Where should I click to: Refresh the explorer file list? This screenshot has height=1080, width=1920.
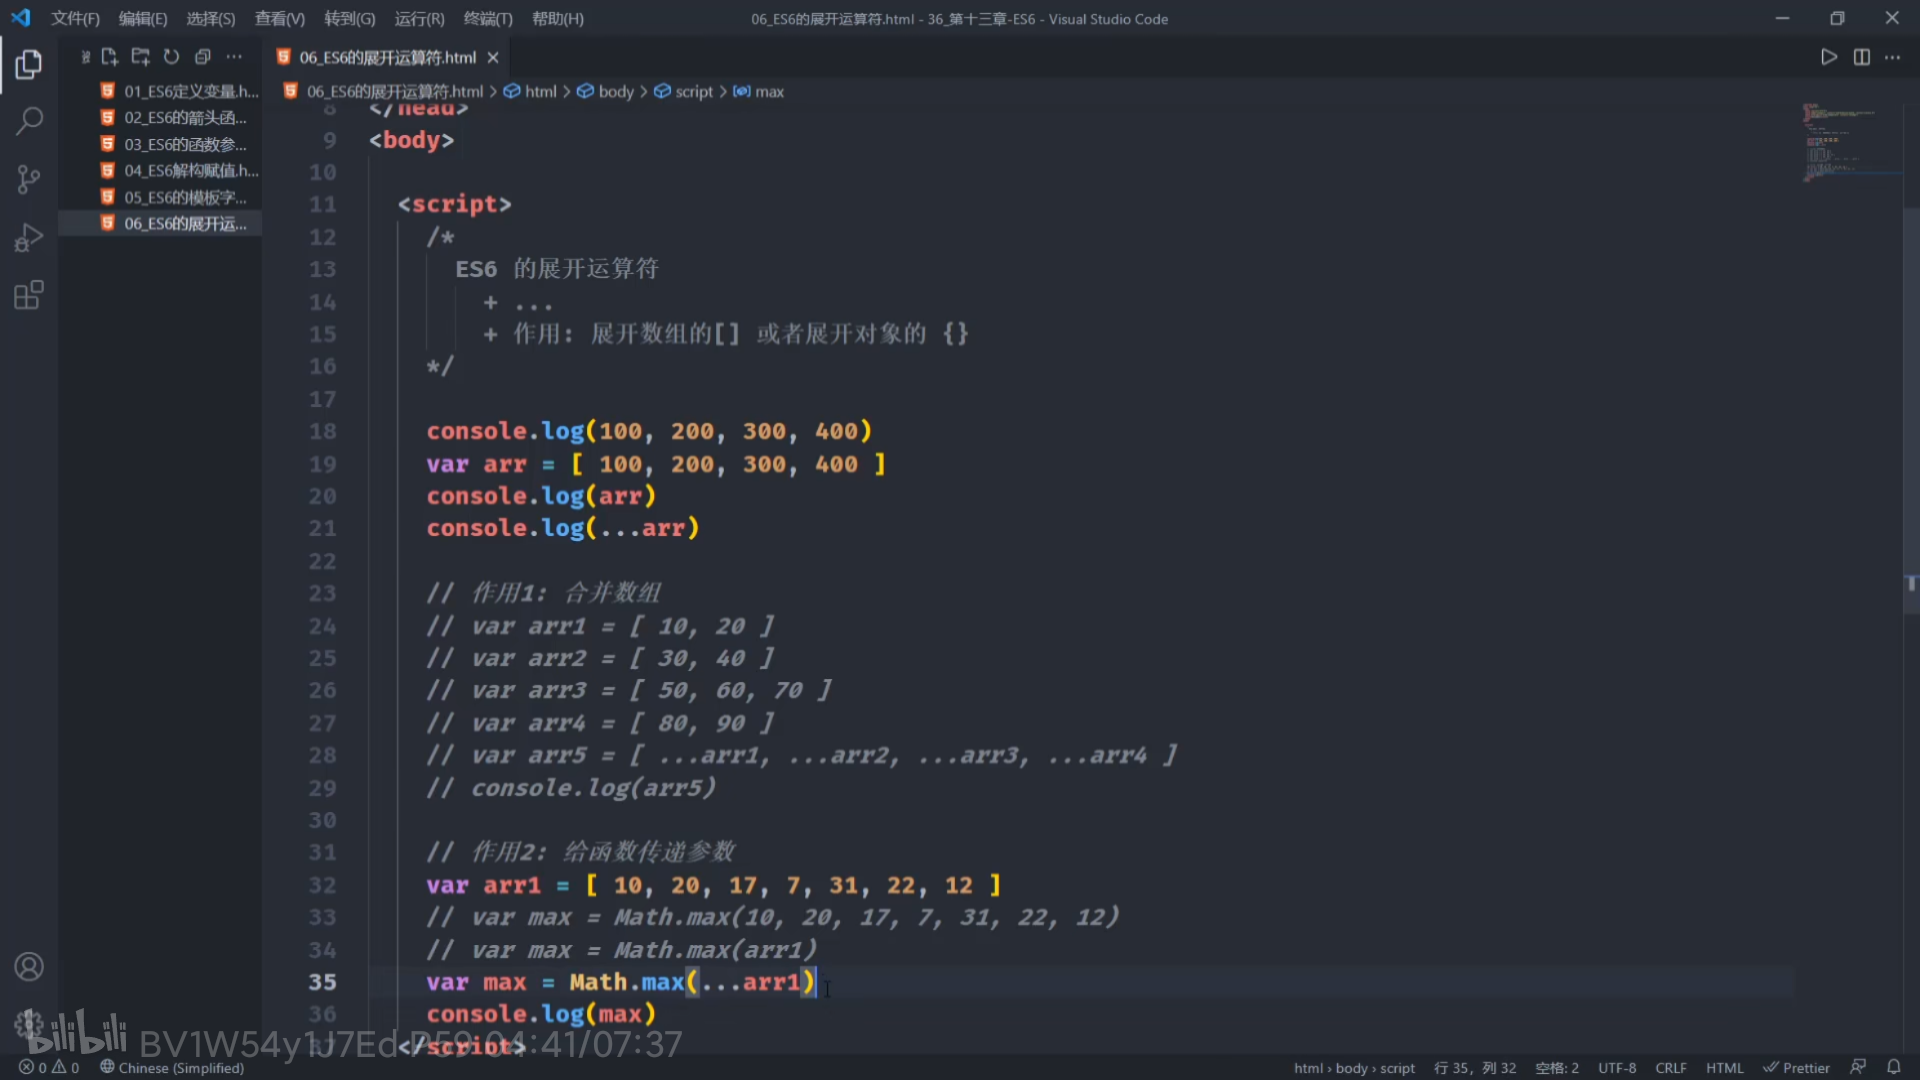(171, 57)
